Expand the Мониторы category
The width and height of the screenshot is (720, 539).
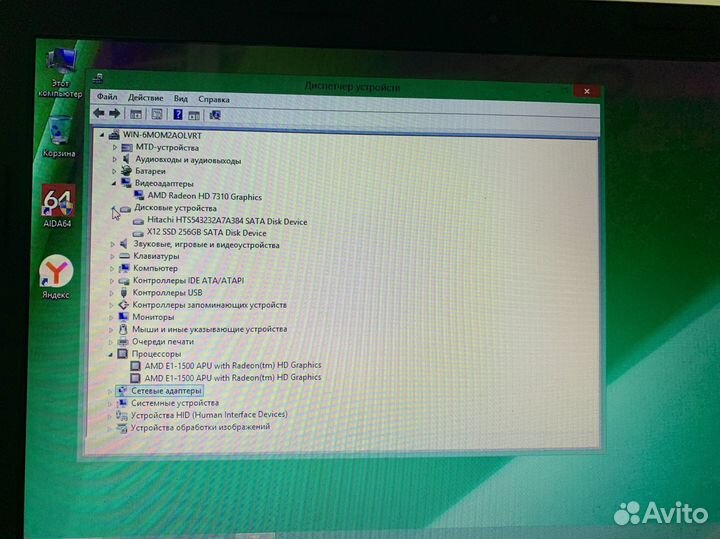coord(111,317)
